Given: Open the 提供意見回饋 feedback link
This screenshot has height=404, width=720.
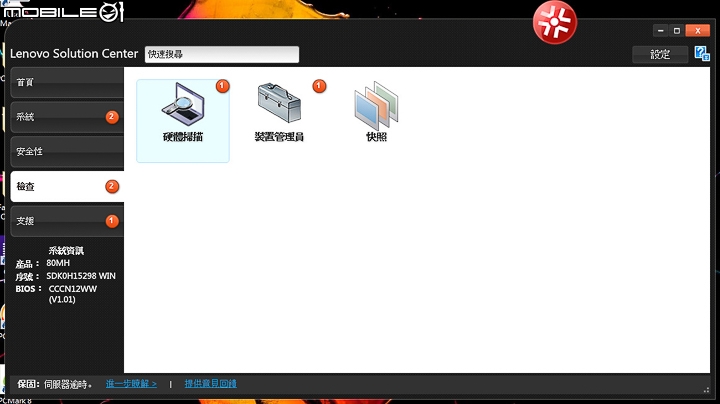Looking at the screenshot, I should click(211, 384).
